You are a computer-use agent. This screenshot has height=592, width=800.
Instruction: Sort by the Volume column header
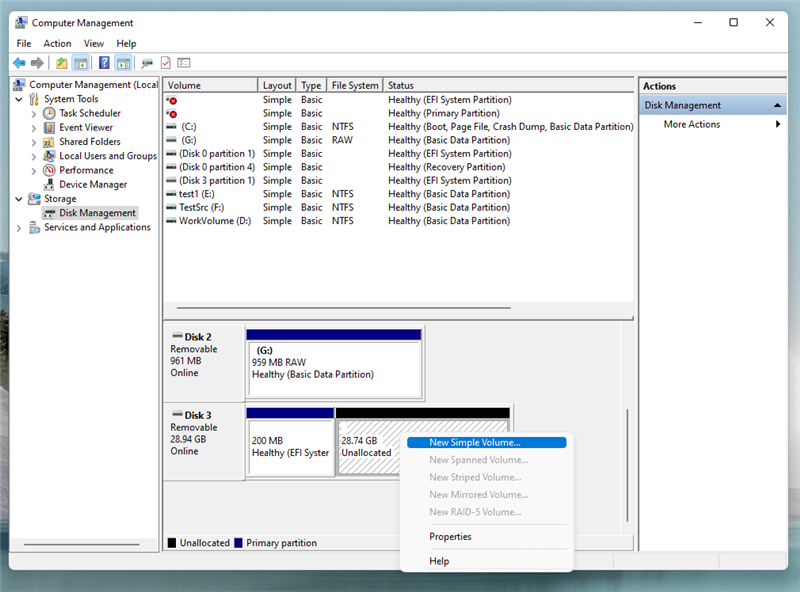click(210, 85)
